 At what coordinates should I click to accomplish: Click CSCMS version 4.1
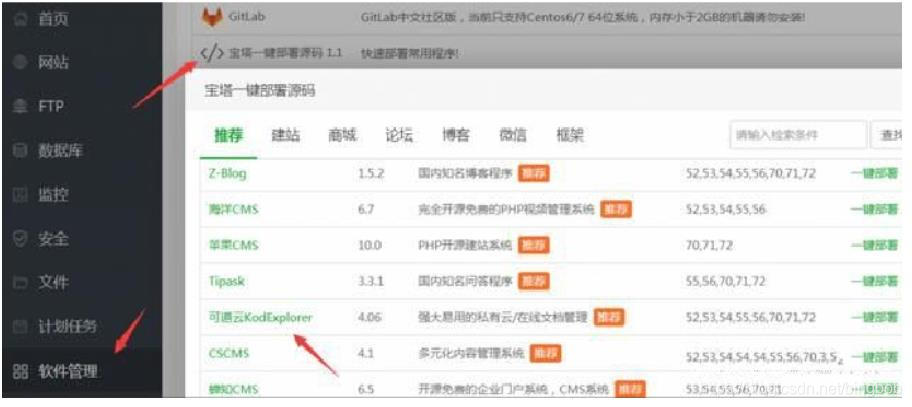(366, 354)
